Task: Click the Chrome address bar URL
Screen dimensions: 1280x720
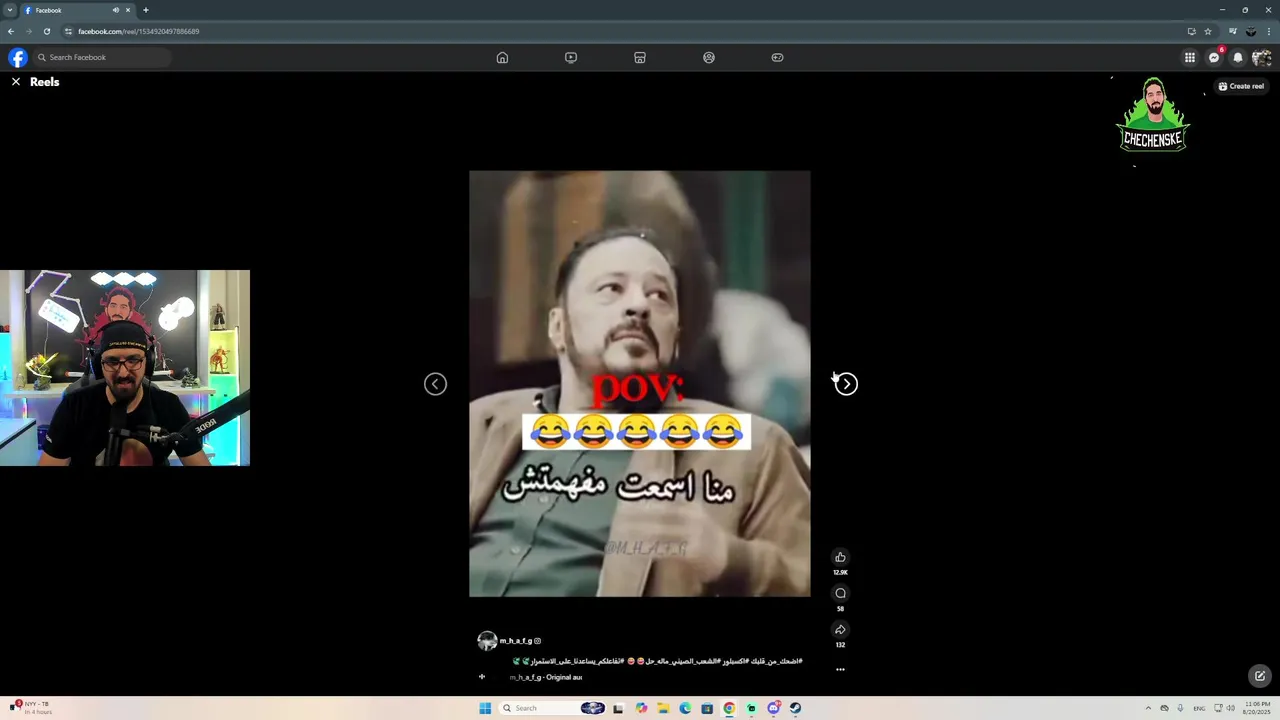Action: coord(139,31)
